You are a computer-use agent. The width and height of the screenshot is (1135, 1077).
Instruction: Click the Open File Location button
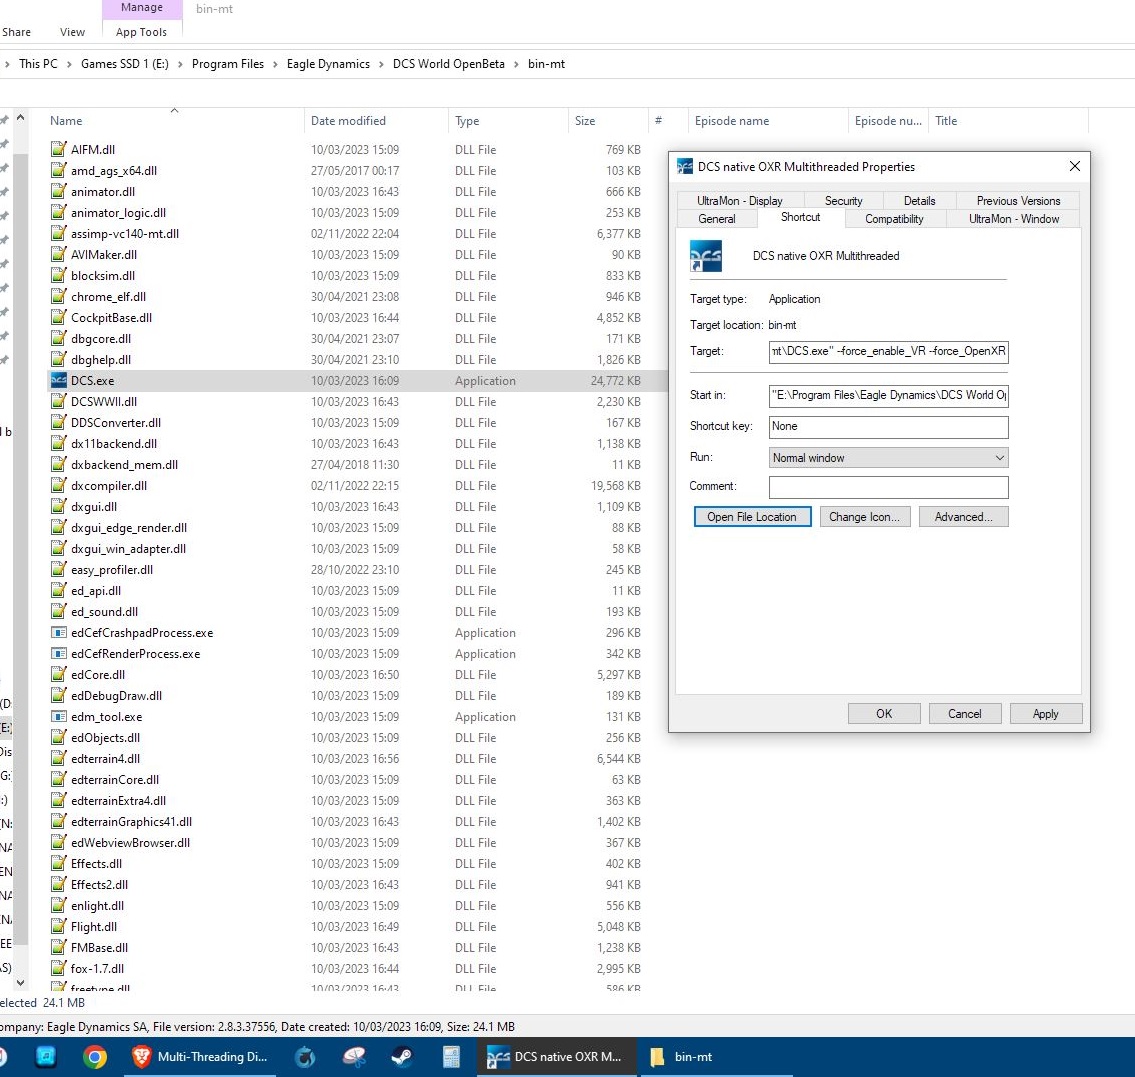pyautogui.click(x=752, y=517)
